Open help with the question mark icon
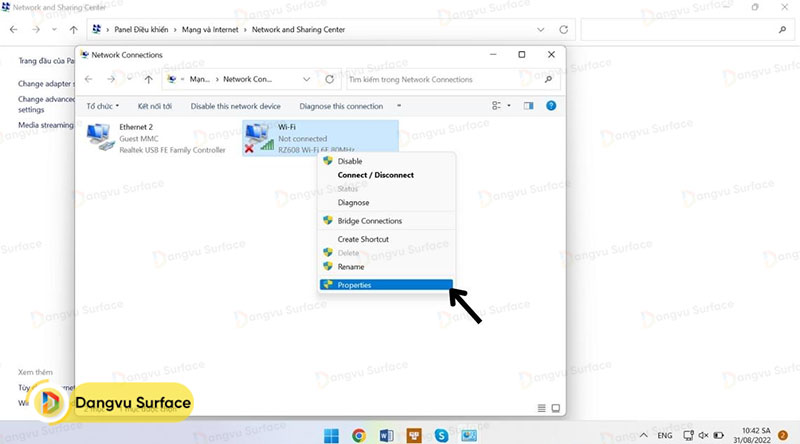This screenshot has width=800, height=444. click(x=551, y=106)
